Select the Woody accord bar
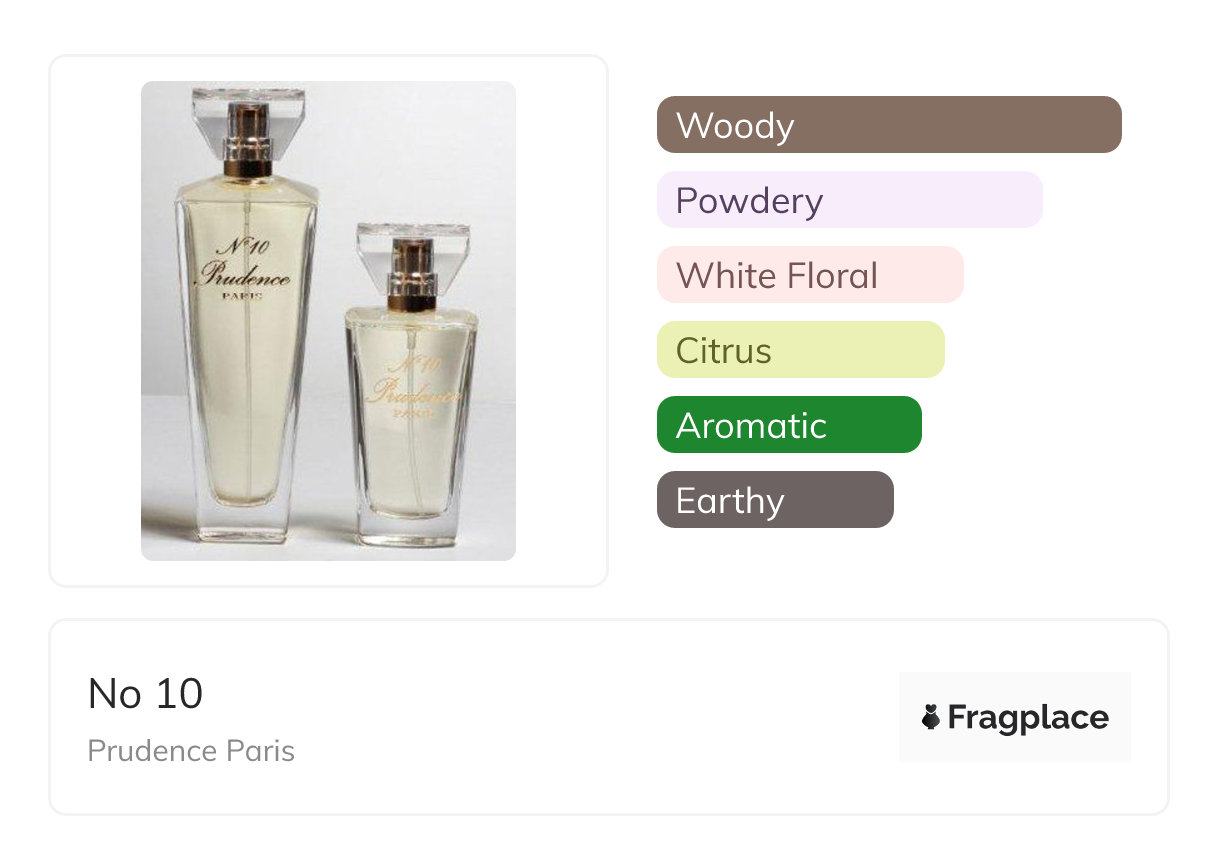The width and height of the screenshot is (1218, 864). tap(888, 125)
